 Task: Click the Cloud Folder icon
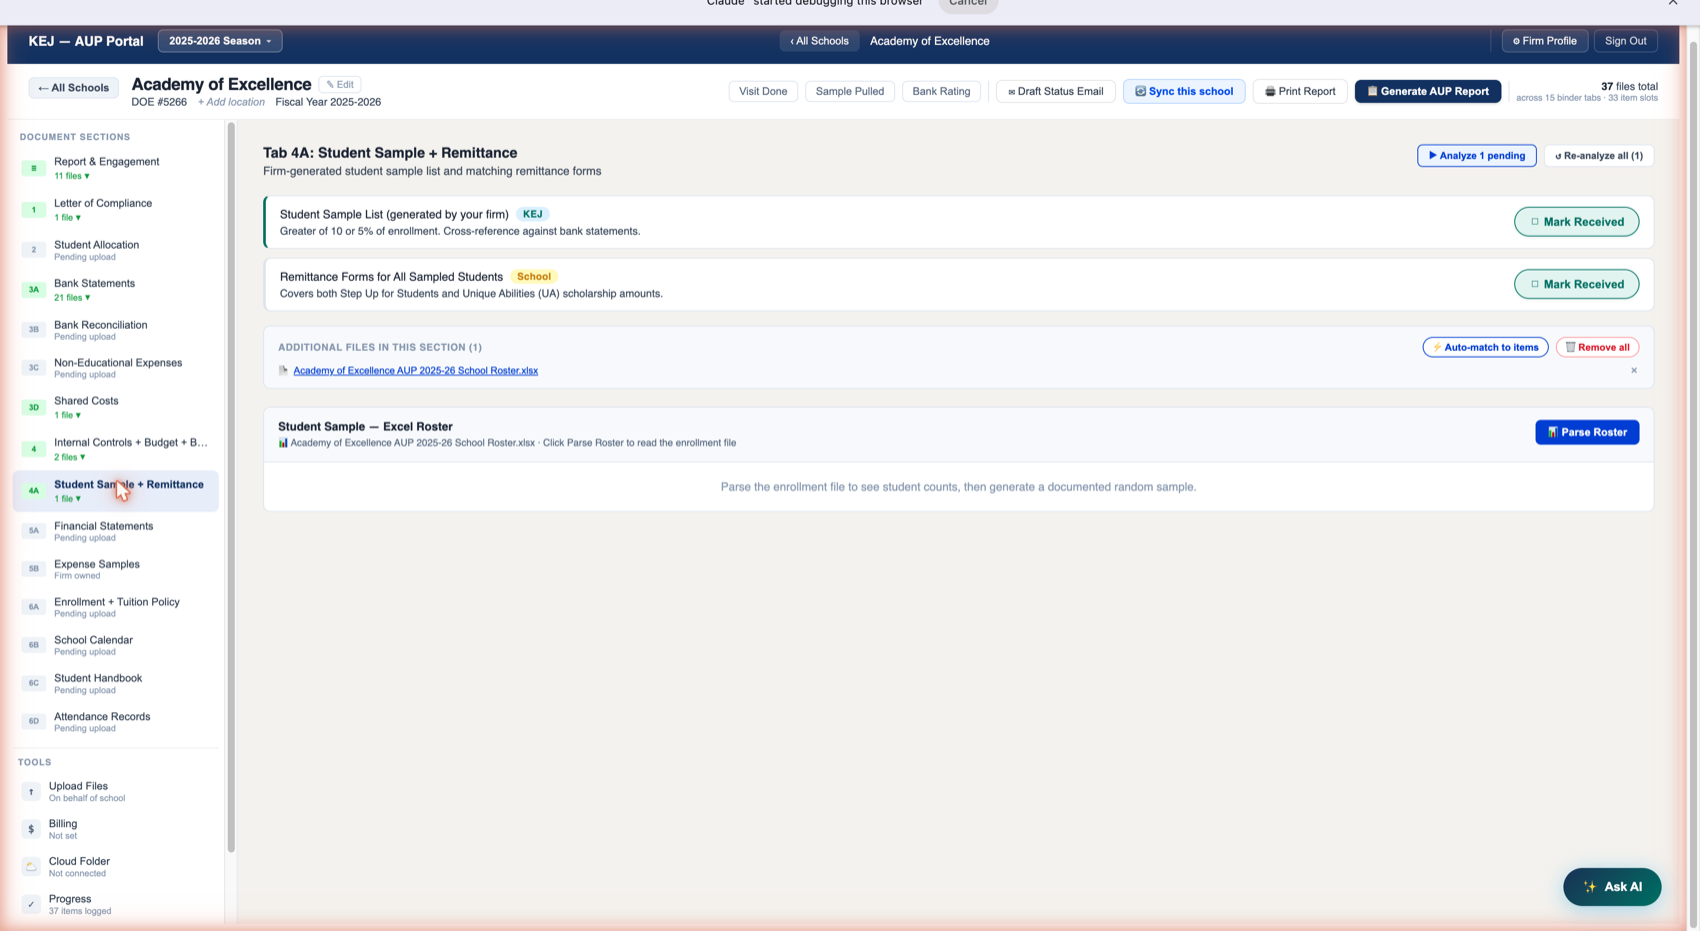(x=31, y=866)
